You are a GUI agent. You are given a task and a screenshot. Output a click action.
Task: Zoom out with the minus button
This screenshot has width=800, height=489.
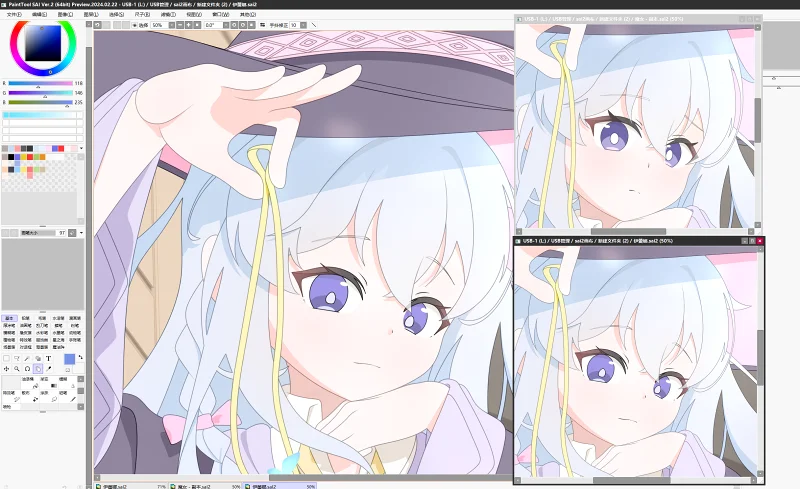point(180,25)
